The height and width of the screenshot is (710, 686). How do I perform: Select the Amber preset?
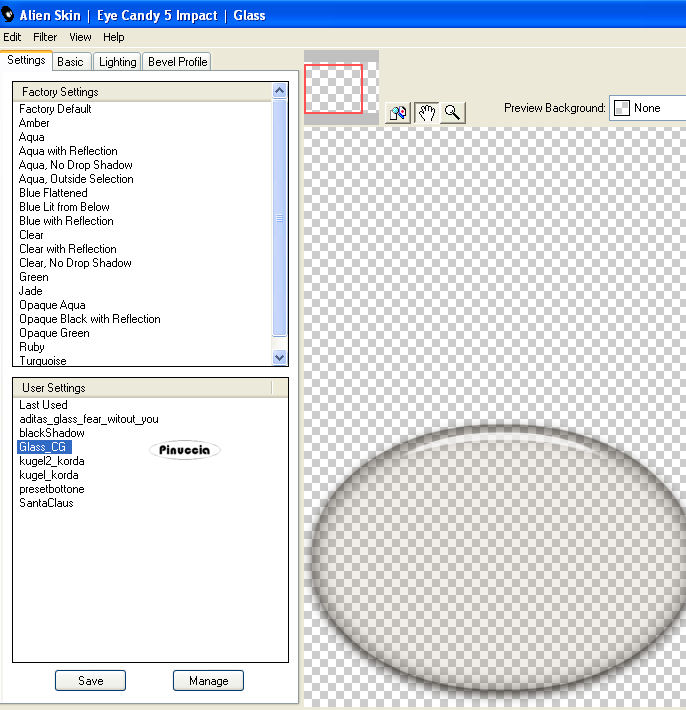[x=34, y=123]
